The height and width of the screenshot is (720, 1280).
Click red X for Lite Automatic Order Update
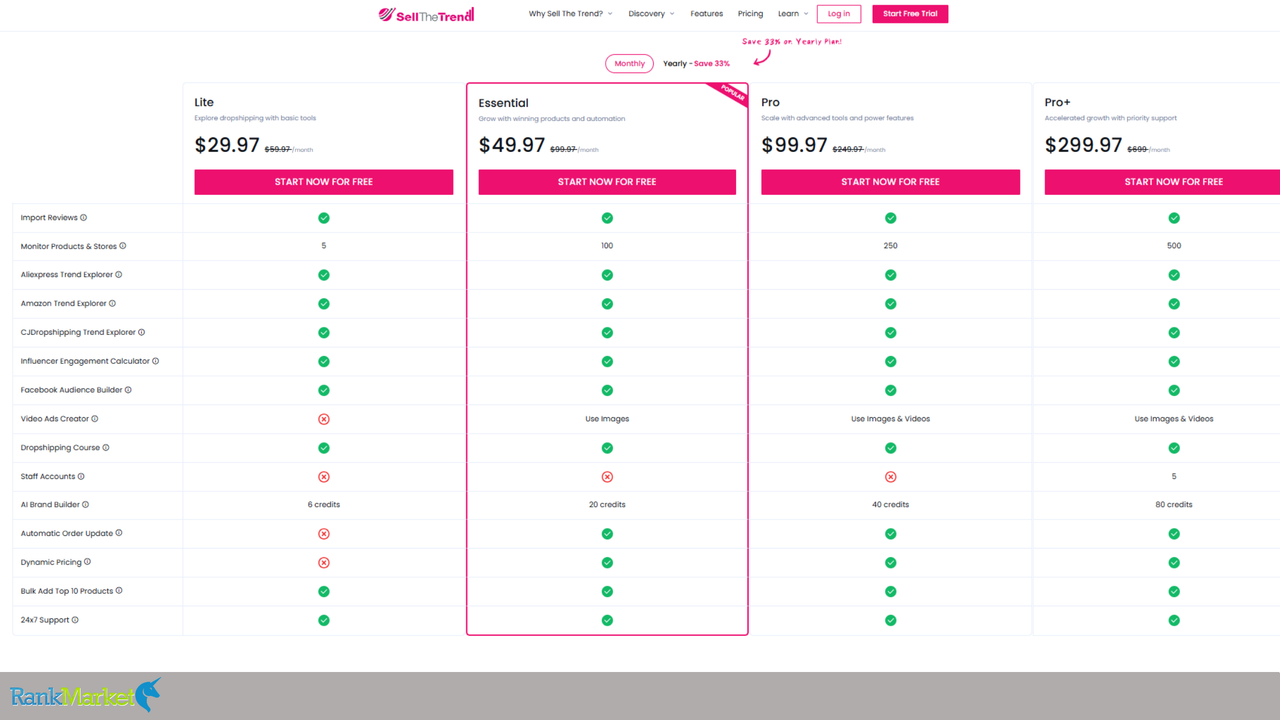pos(324,534)
